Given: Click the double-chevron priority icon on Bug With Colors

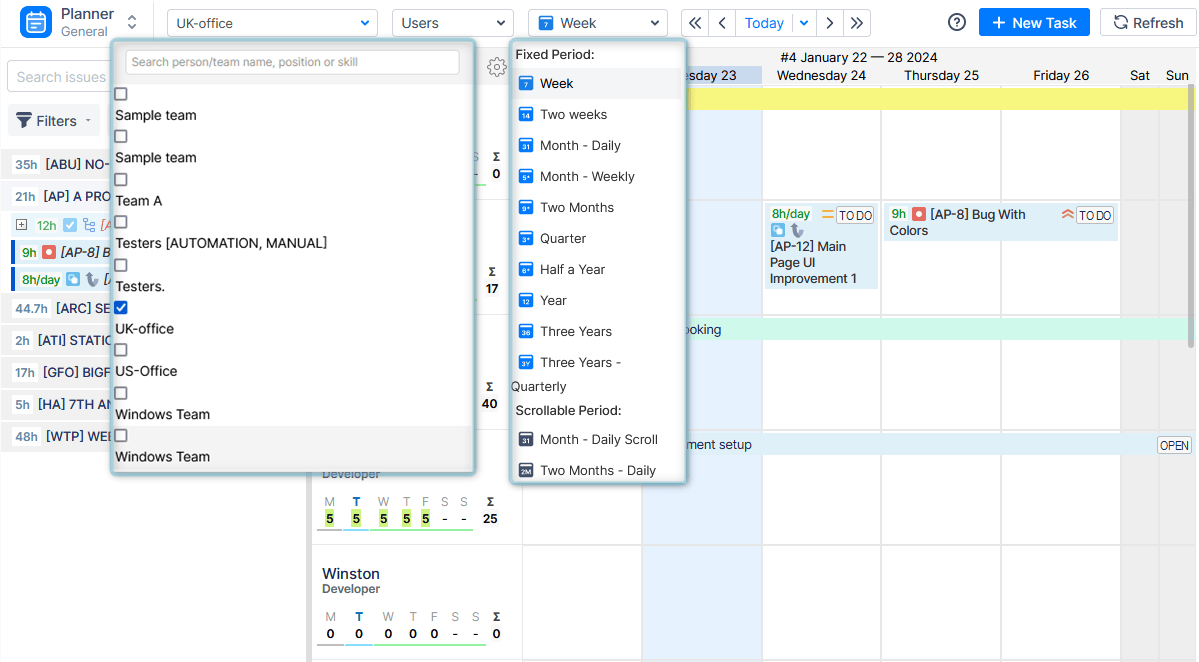Looking at the screenshot, I should click(1069, 214).
